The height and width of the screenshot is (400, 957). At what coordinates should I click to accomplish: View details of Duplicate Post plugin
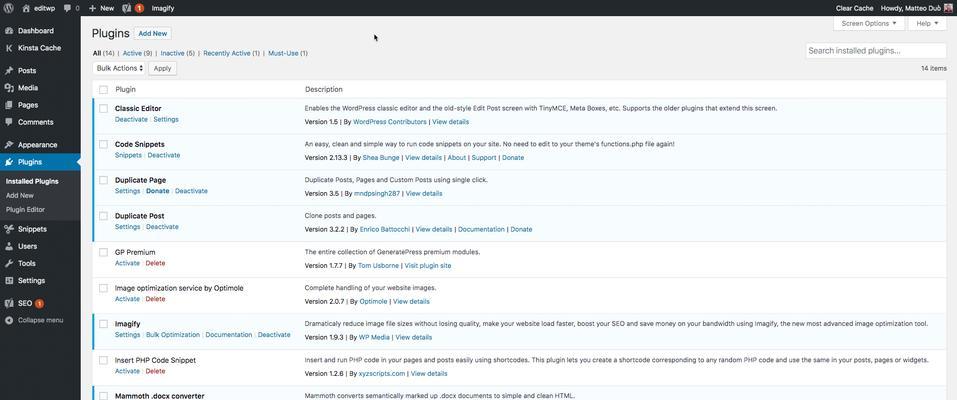pos(434,230)
